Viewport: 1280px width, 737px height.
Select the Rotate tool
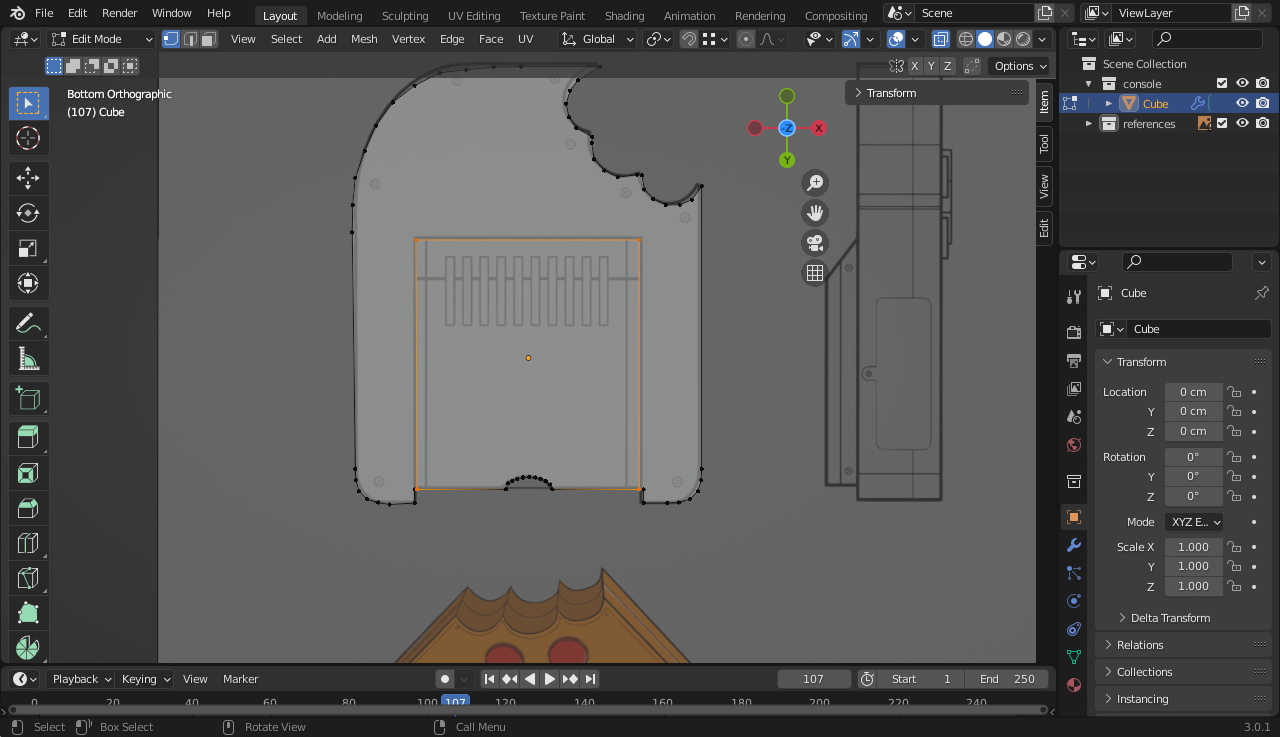28,213
